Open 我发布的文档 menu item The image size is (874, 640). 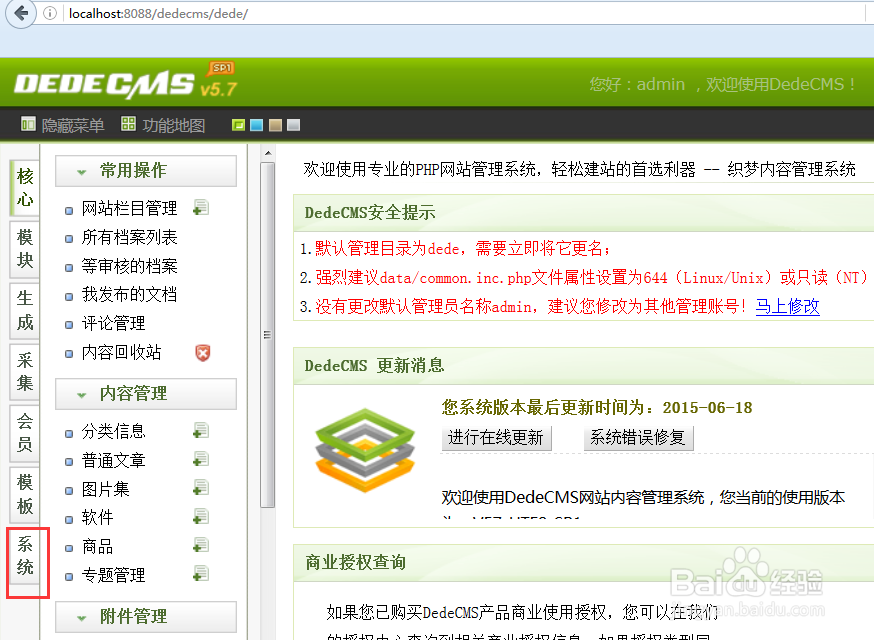[129, 294]
